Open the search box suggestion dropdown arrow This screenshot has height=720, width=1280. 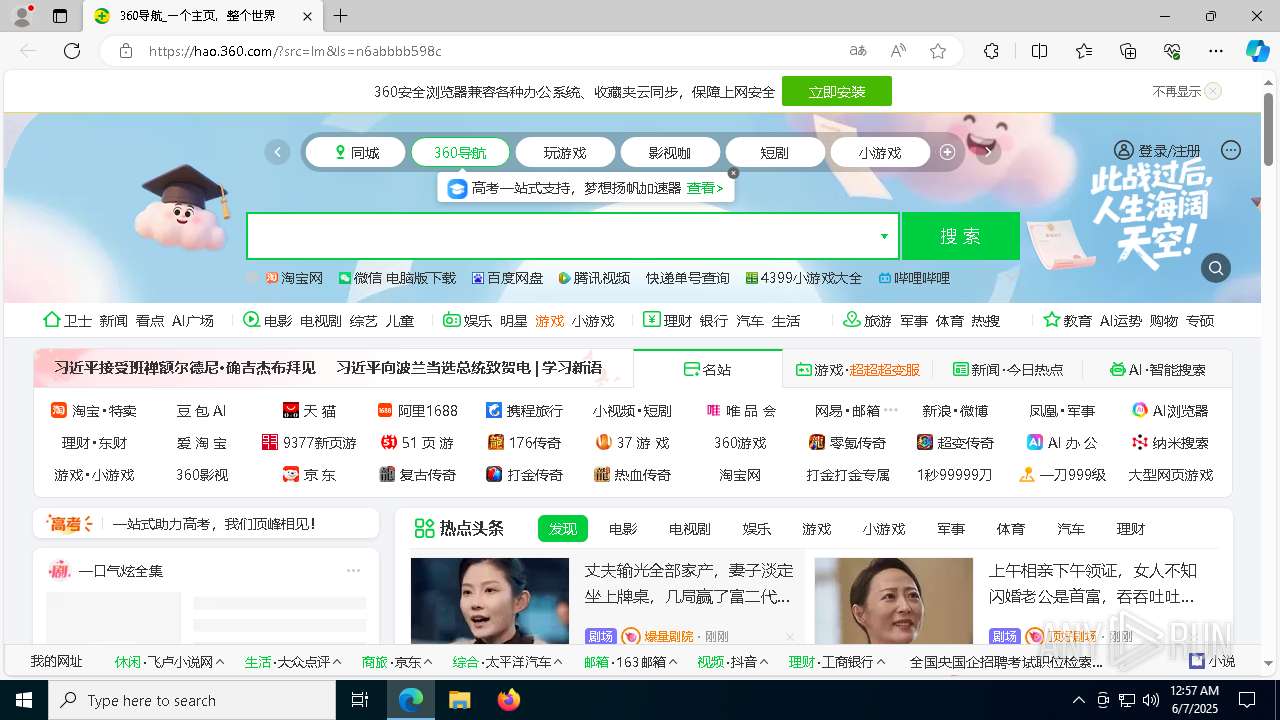coord(884,236)
